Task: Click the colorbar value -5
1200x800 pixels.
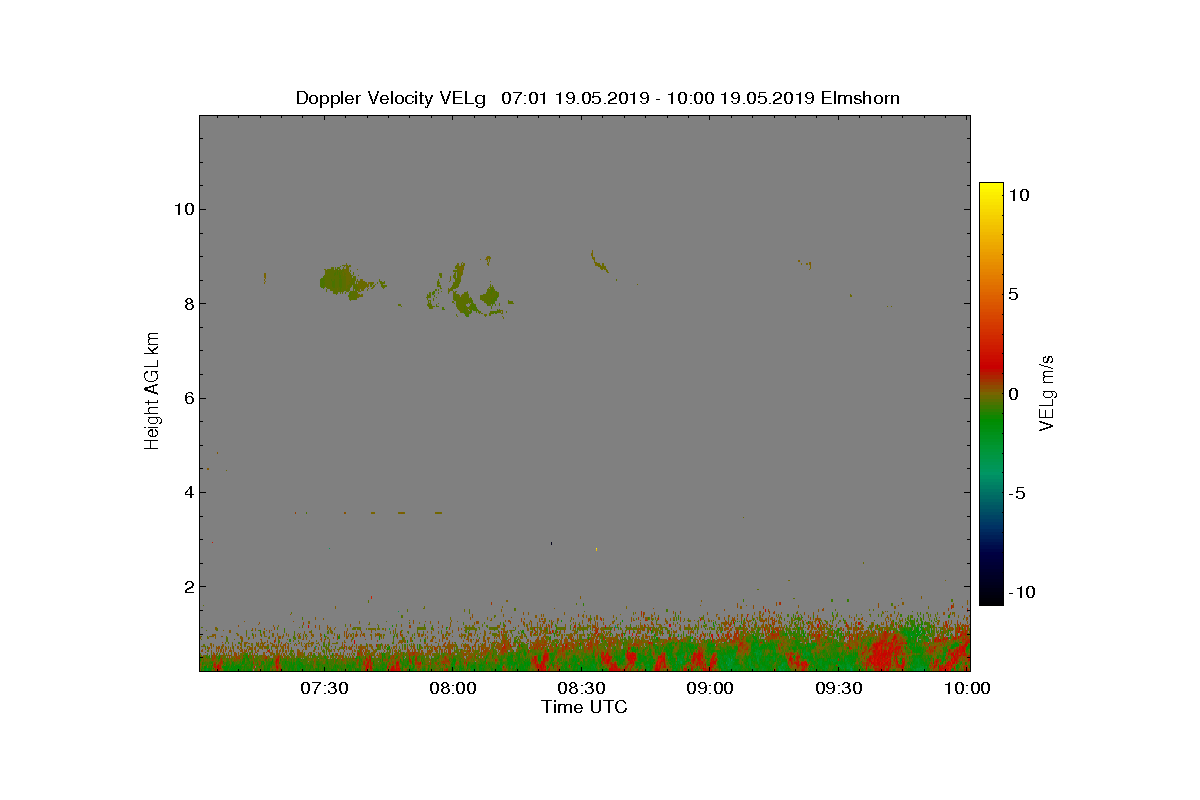Action: click(1017, 493)
